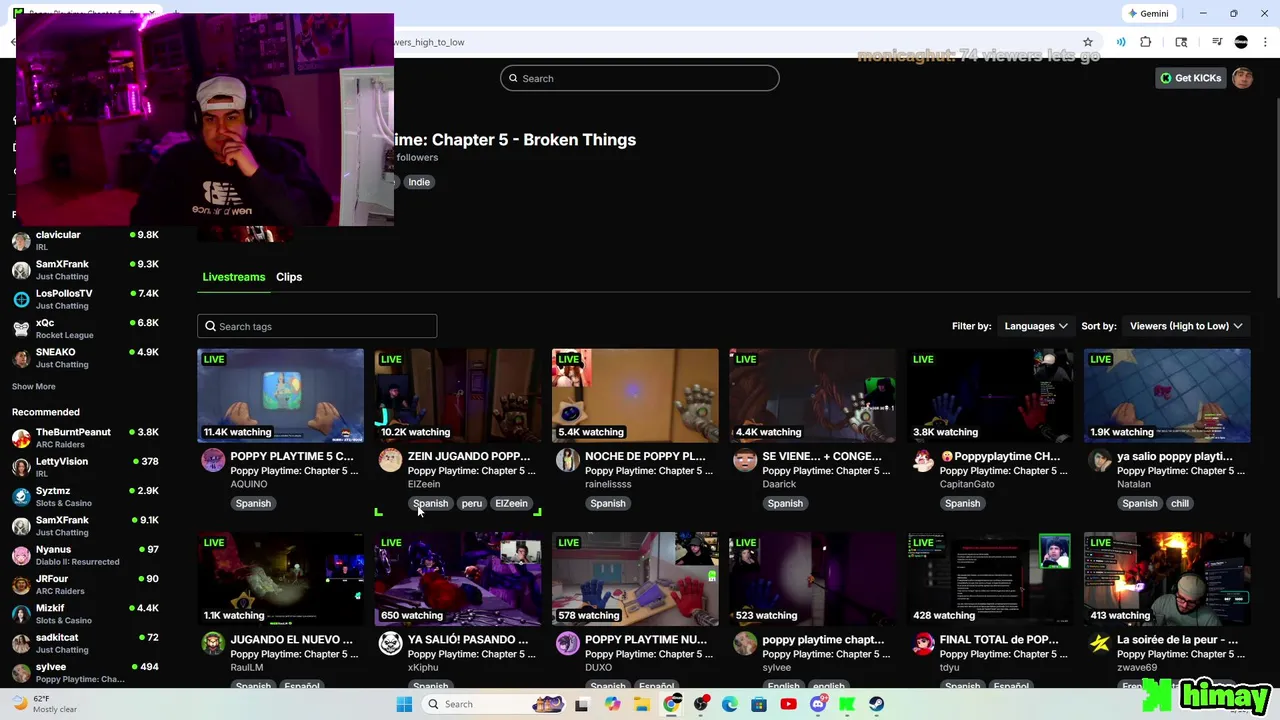The height and width of the screenshot is (720, 1280).
Task: Open Syztmz Slots & Casino channel
Action: click(x=85, y=496)
